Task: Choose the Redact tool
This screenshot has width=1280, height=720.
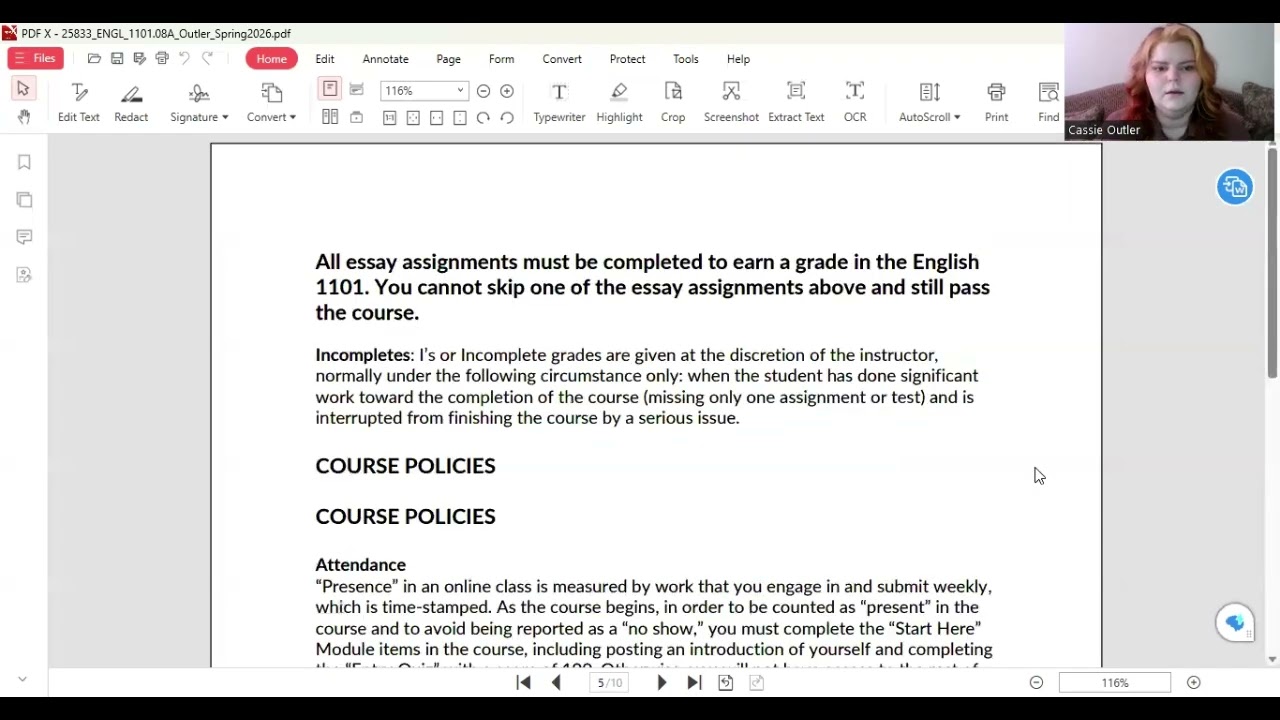Action: [131, 103]
